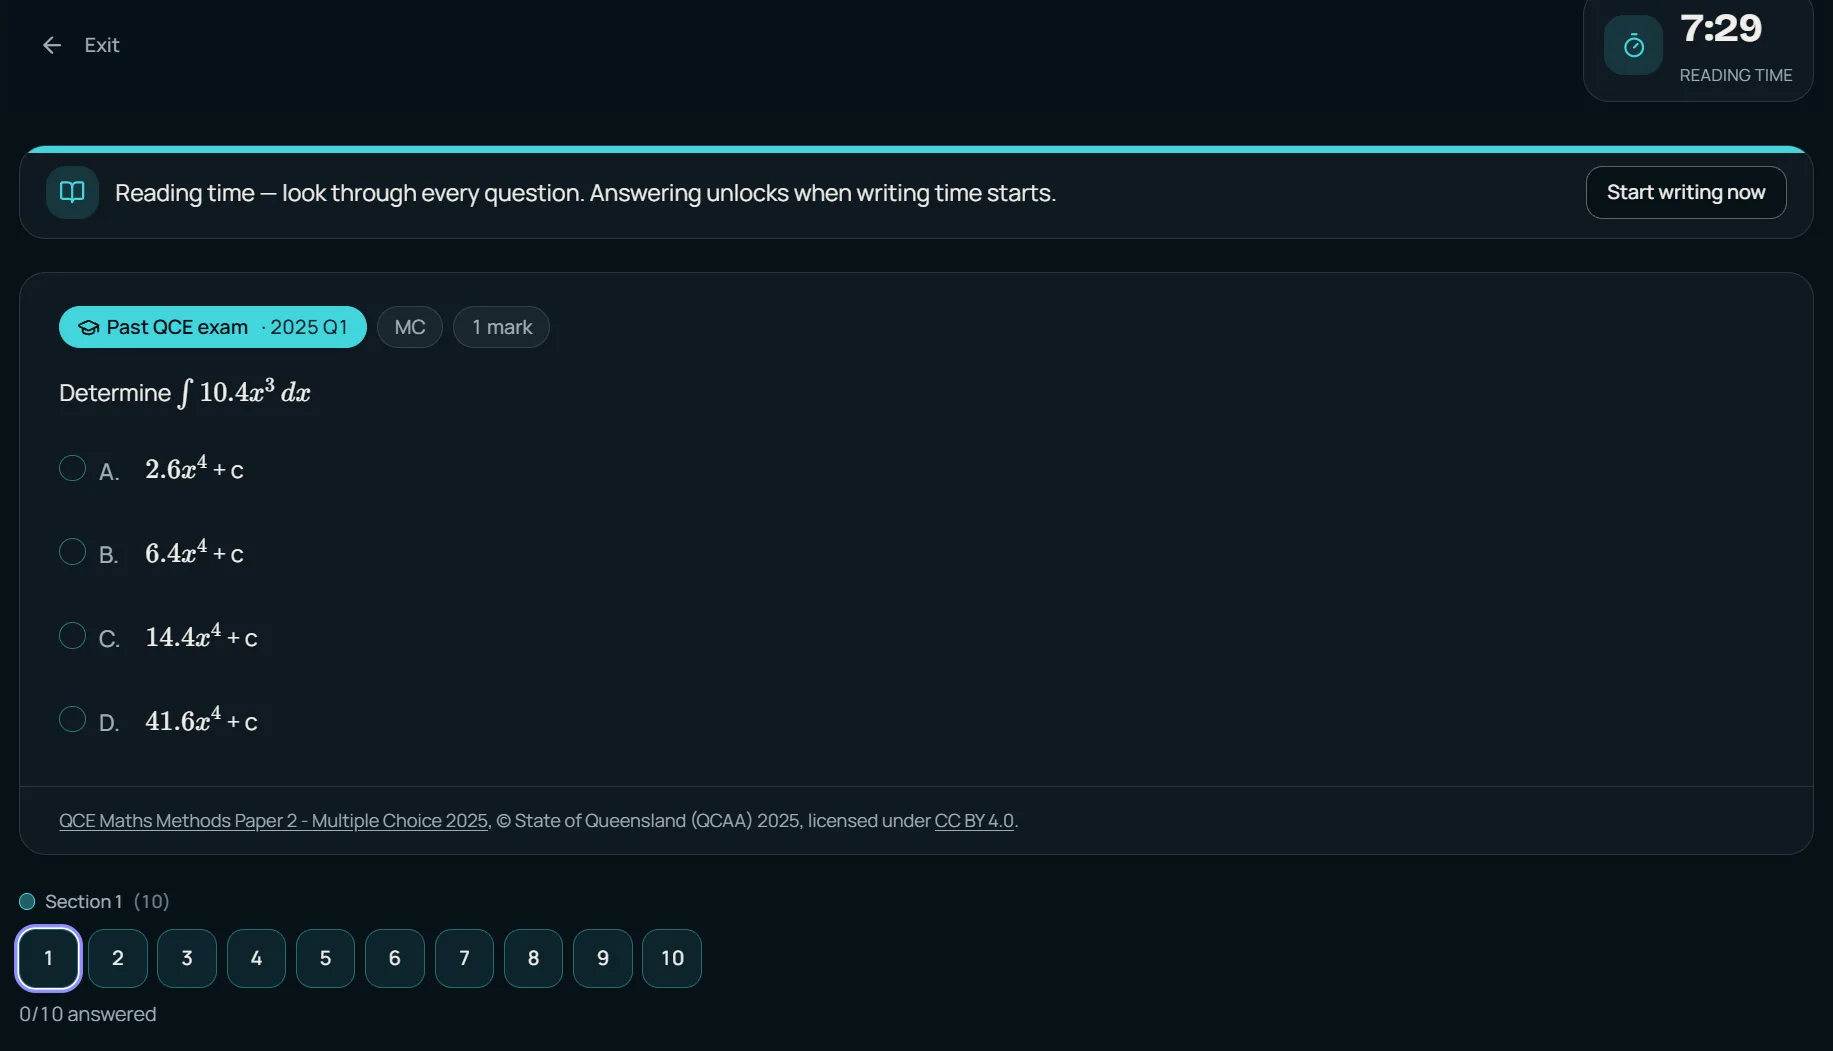Click the Exit label text
This screenshot has width=1833, height=1051.
pos(102,45)
